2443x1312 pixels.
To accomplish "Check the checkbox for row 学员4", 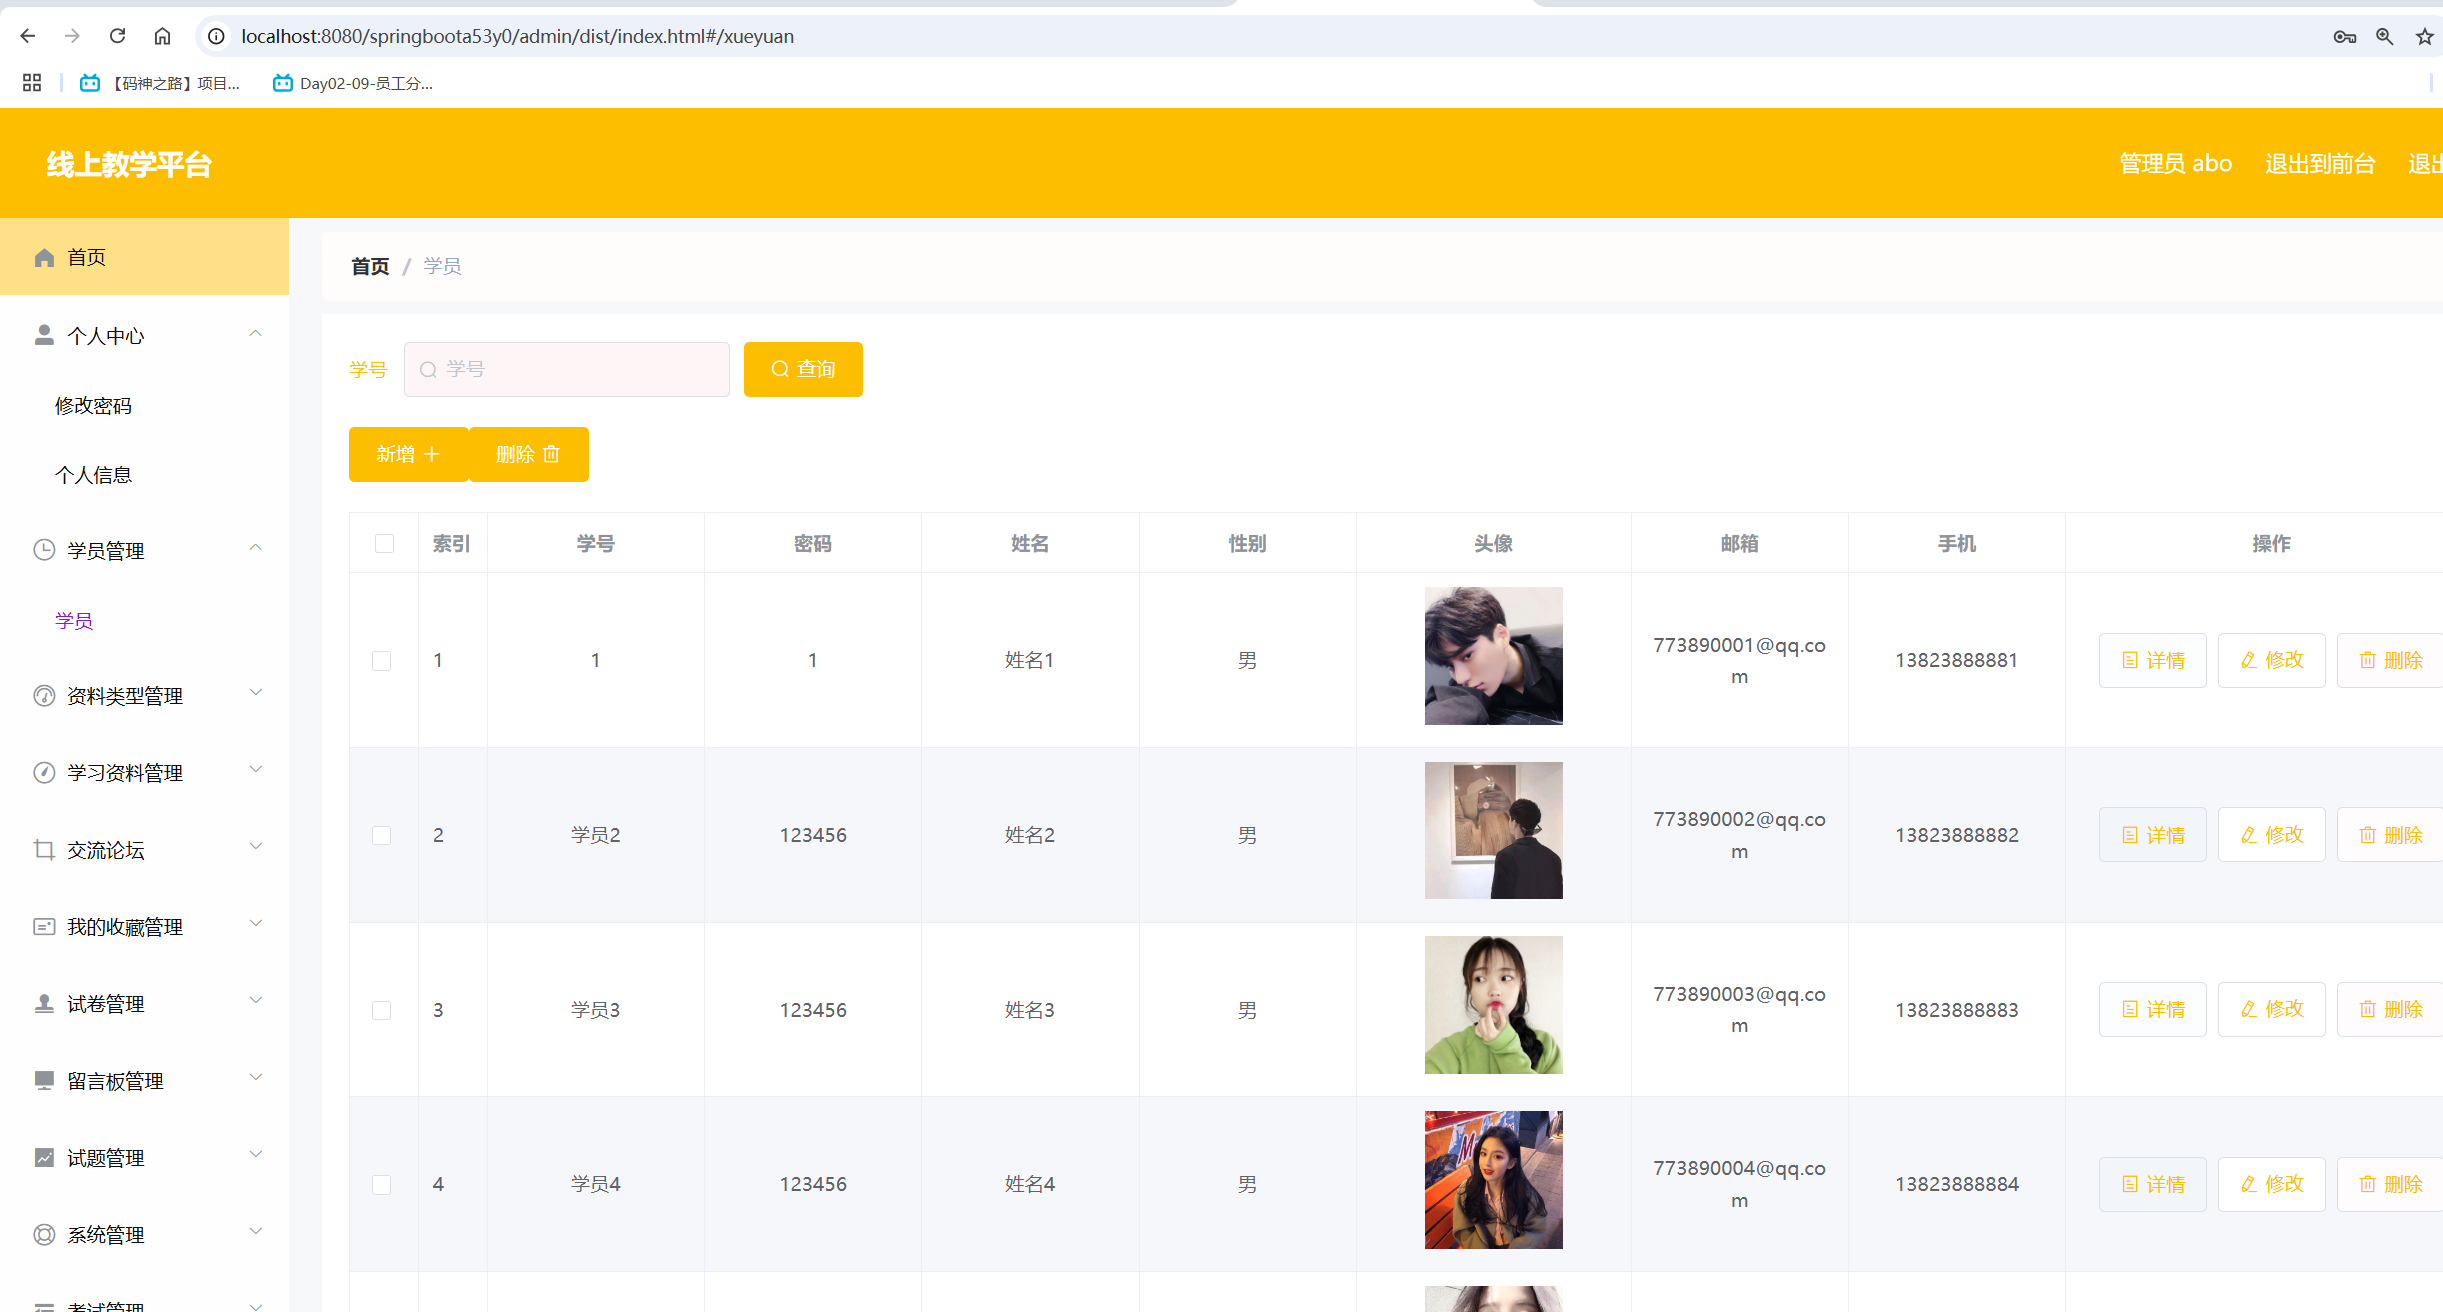I will click(x=381, y=1184).
